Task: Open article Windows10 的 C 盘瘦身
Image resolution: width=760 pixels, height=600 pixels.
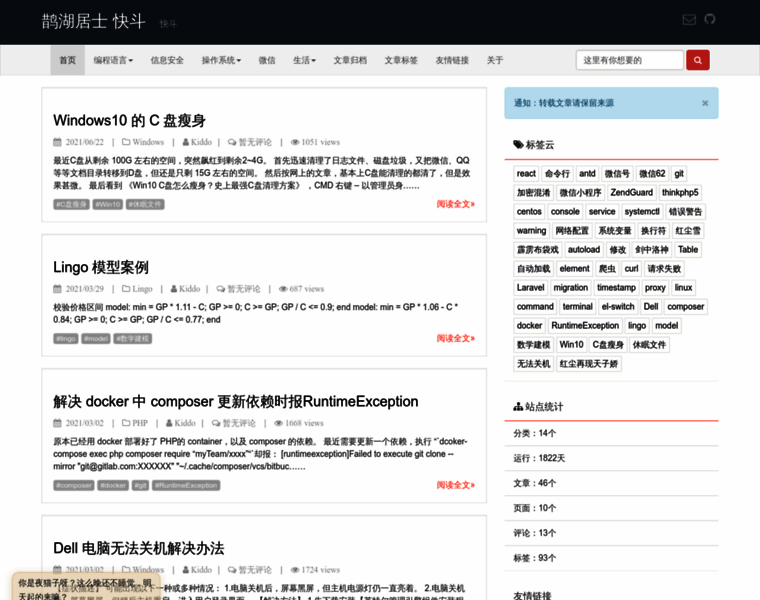Action: [129, 120]
